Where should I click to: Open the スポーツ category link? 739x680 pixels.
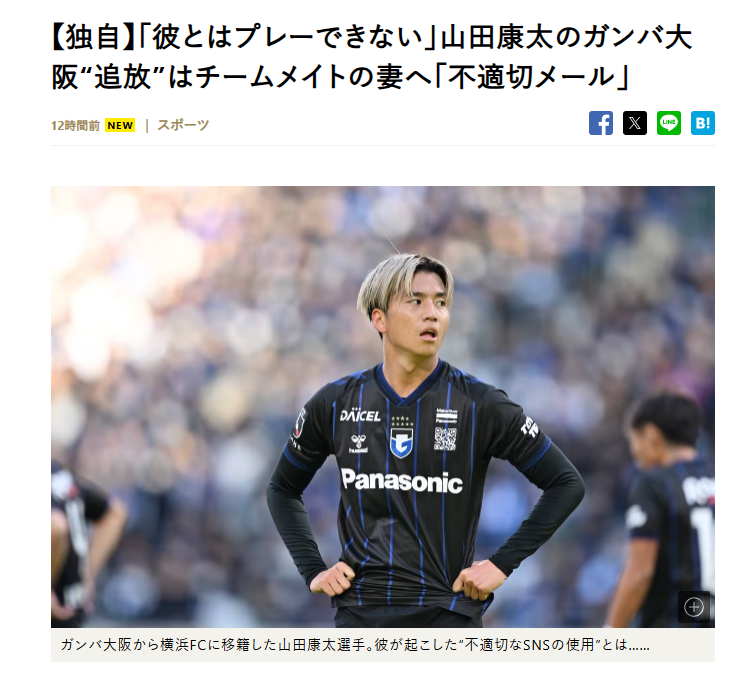(x=183, y=125)
